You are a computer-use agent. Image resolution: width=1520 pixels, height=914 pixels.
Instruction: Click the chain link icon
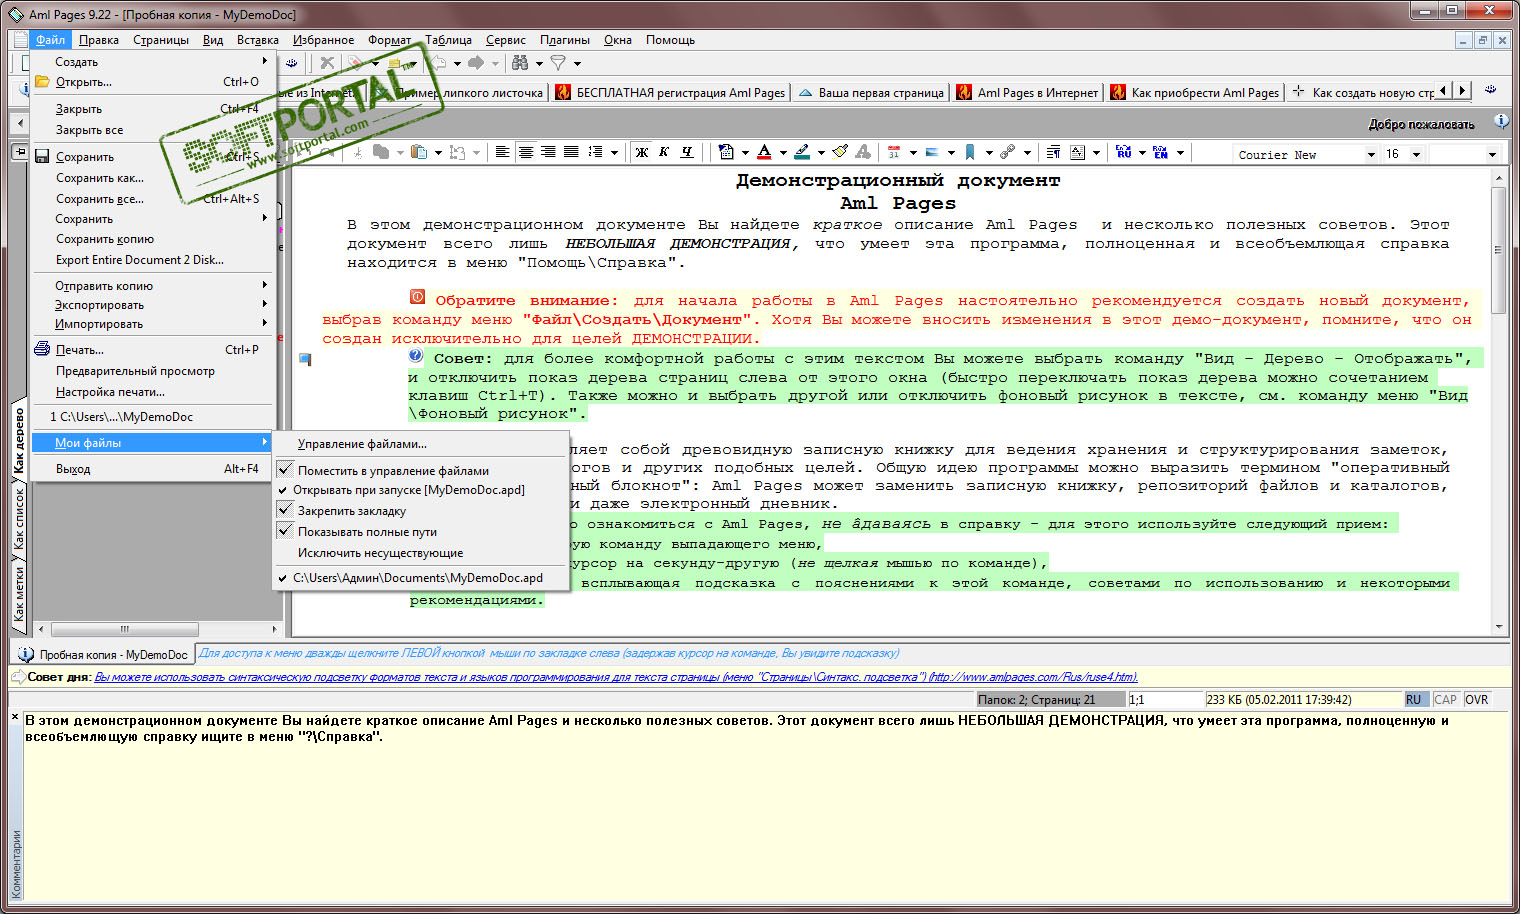(x=1007, y=152)
